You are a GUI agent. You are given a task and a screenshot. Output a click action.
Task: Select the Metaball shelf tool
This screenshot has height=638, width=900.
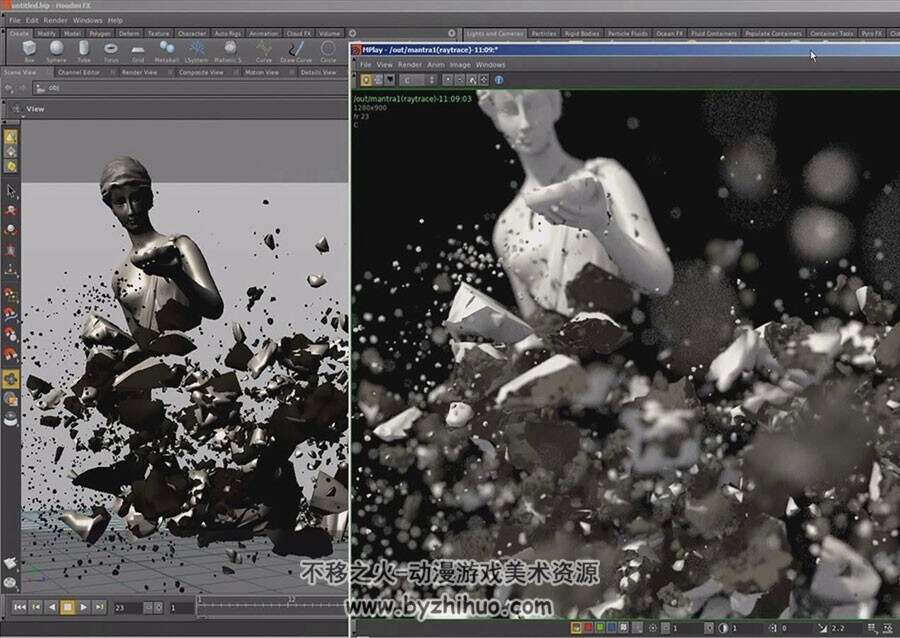167,51
